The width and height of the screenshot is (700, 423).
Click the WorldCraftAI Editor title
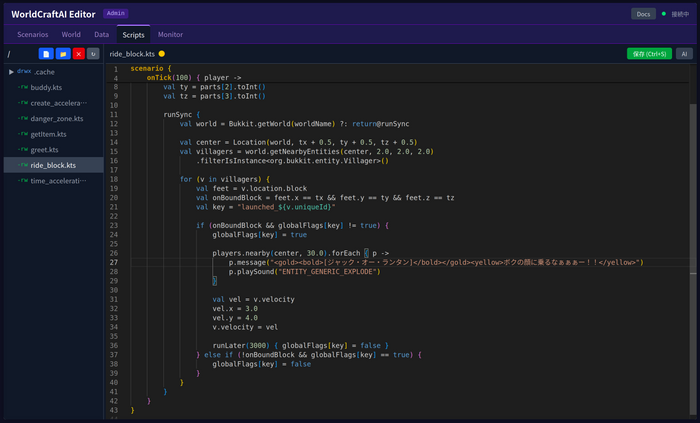[53, 14]
